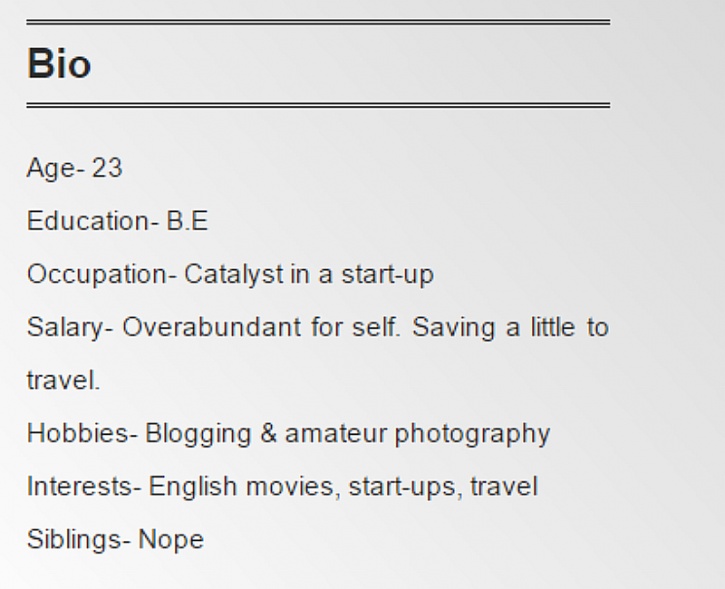Screen dimensions: 725x589
Task: Click the double line above Bio heading
Action: click(318, 22)
